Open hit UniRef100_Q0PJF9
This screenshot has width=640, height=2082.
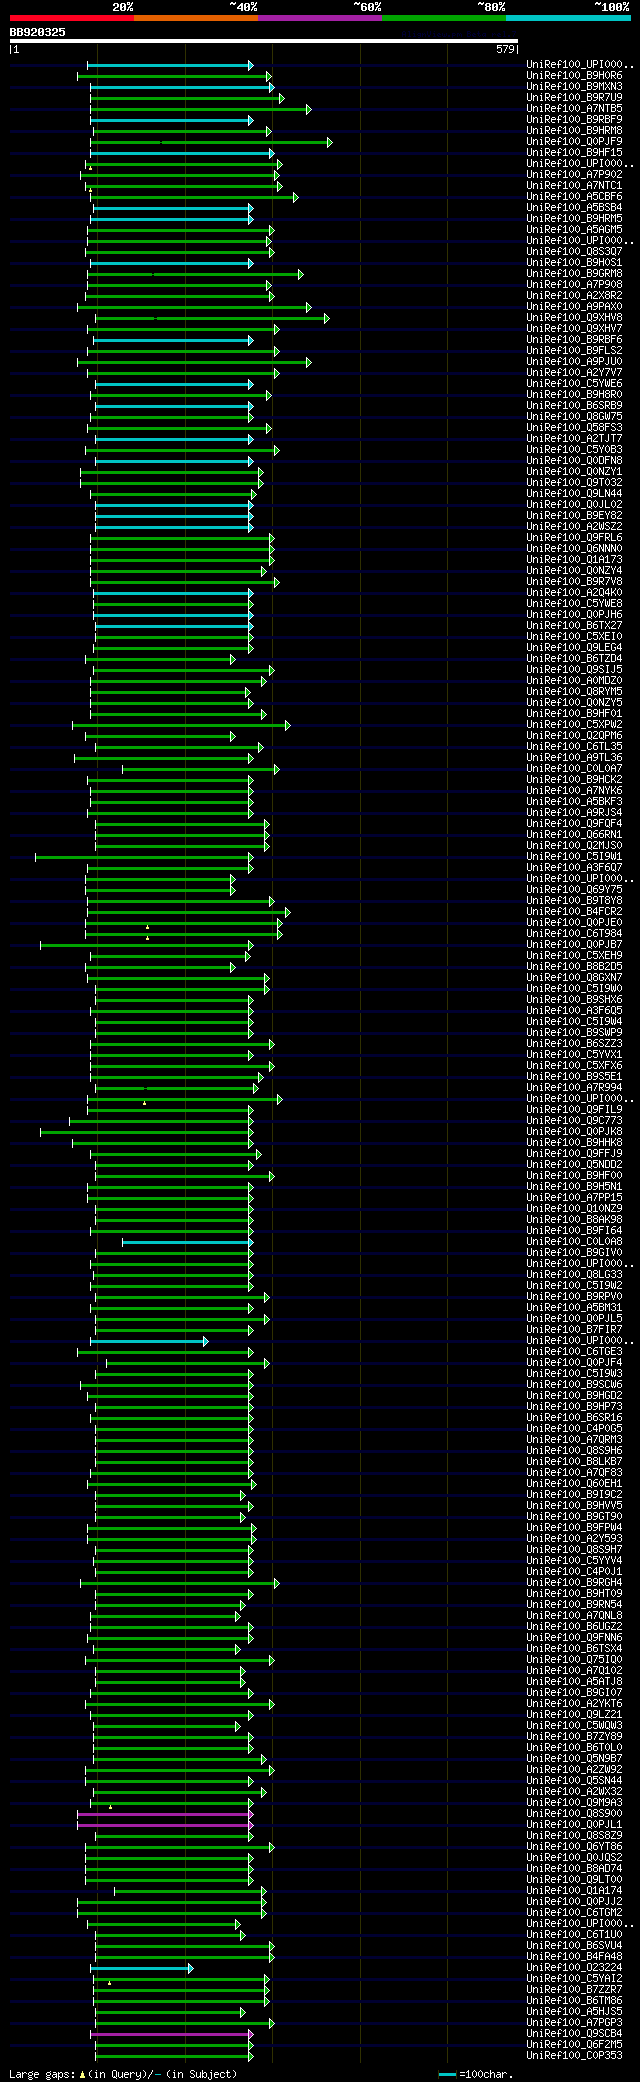pos(574,141)
